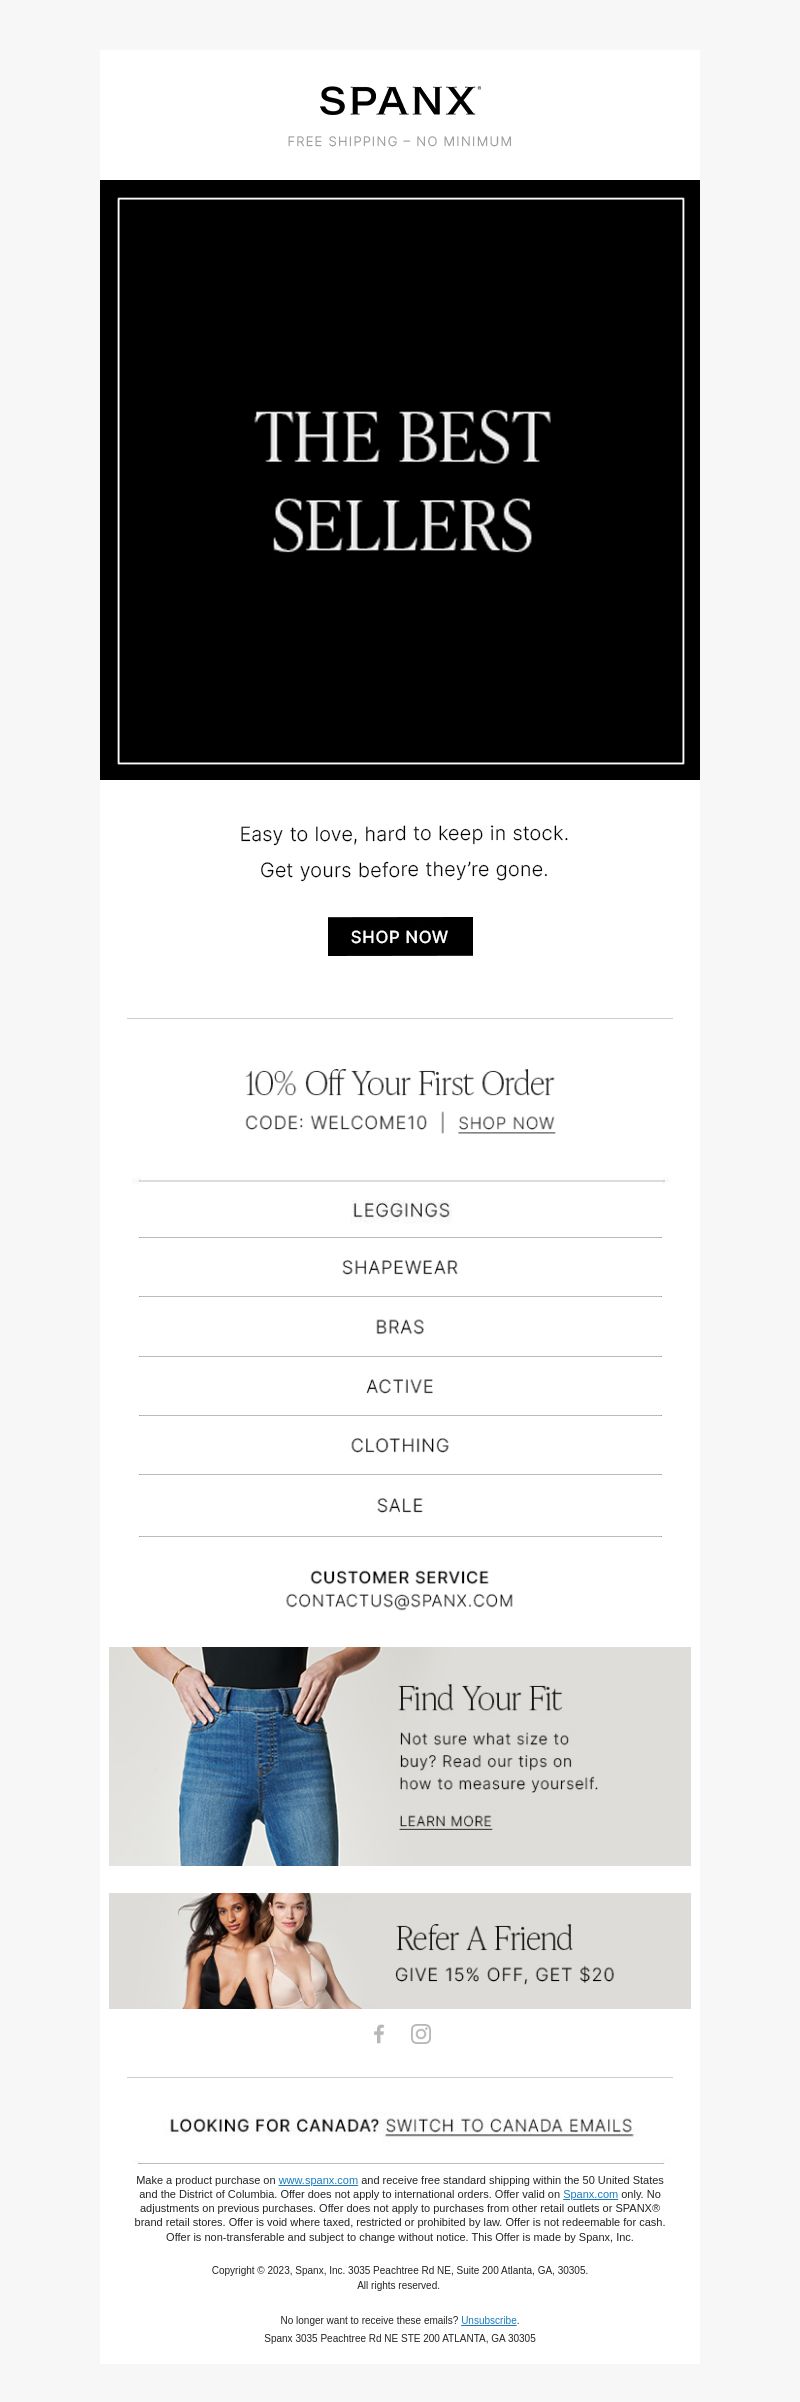Click the black SHOP NOW button
Image resolution: width=800 pixels, height=2402 pixels.
[x=400, y=936]
